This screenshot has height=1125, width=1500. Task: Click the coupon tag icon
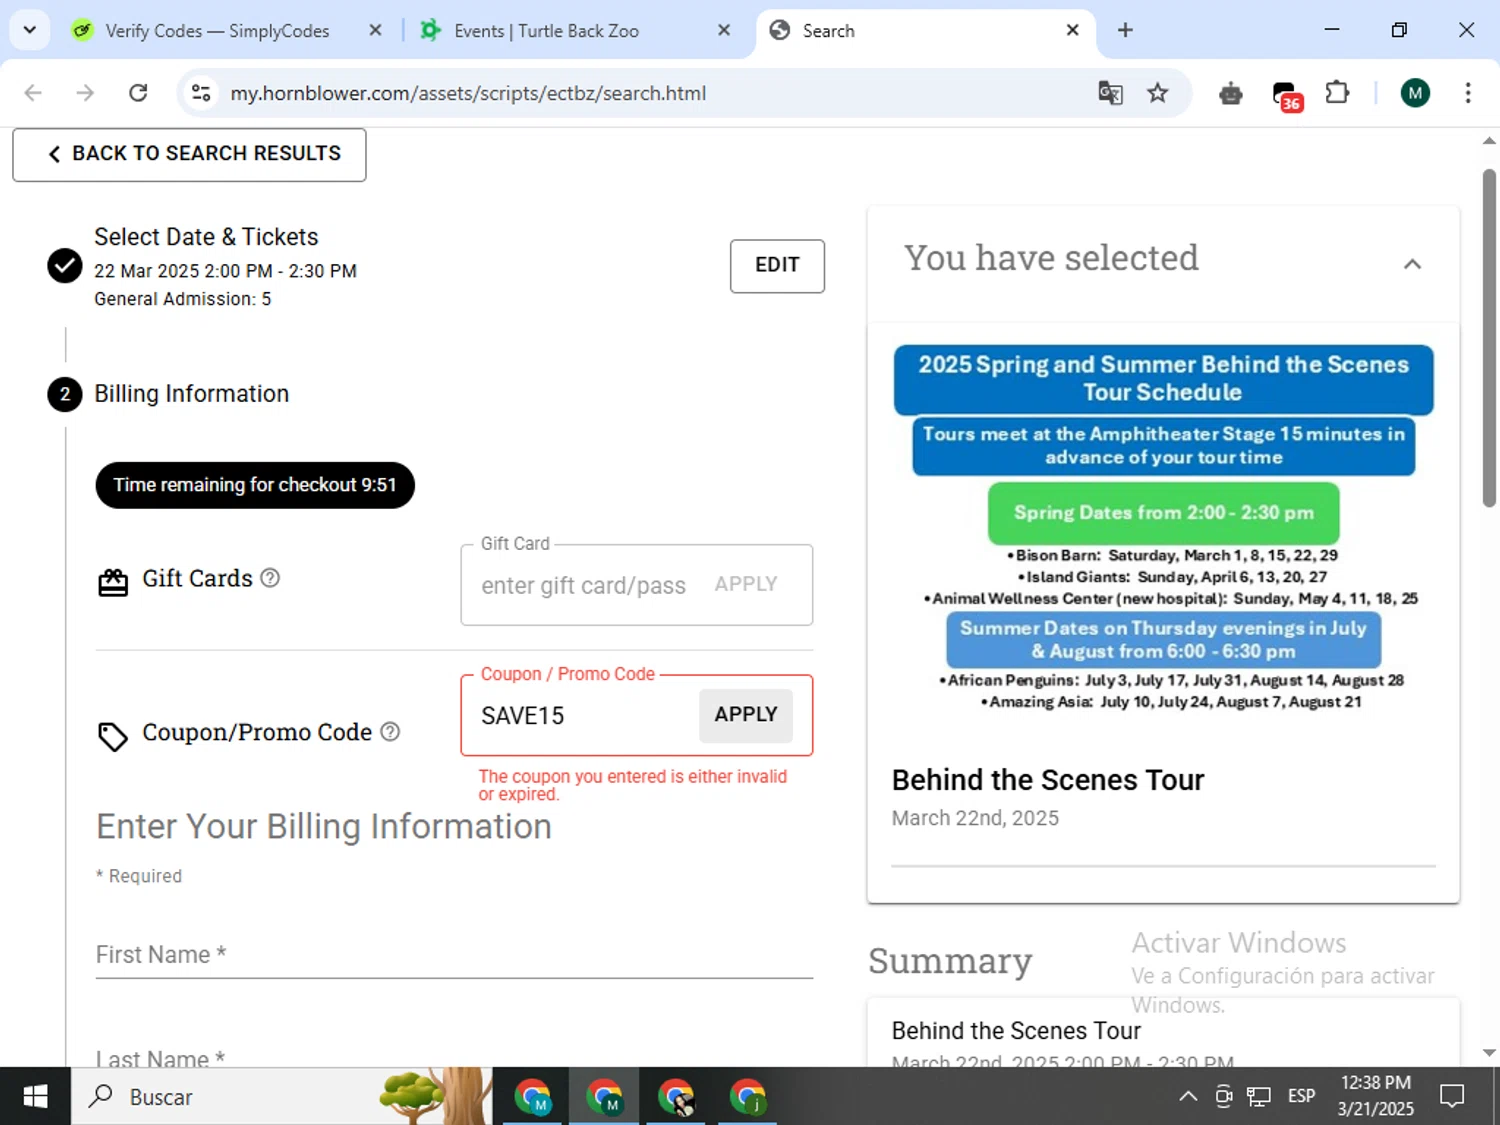[x=113, y=736]
